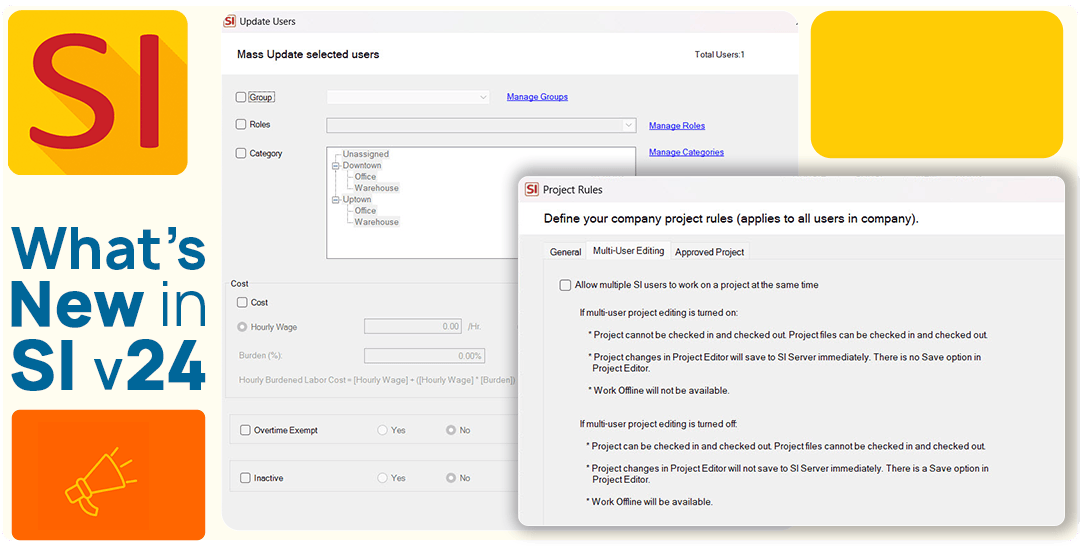Viewport: 1080px width, 546px height.
Task: Click the SI icon in Update Users title bar
Action: 229,21
